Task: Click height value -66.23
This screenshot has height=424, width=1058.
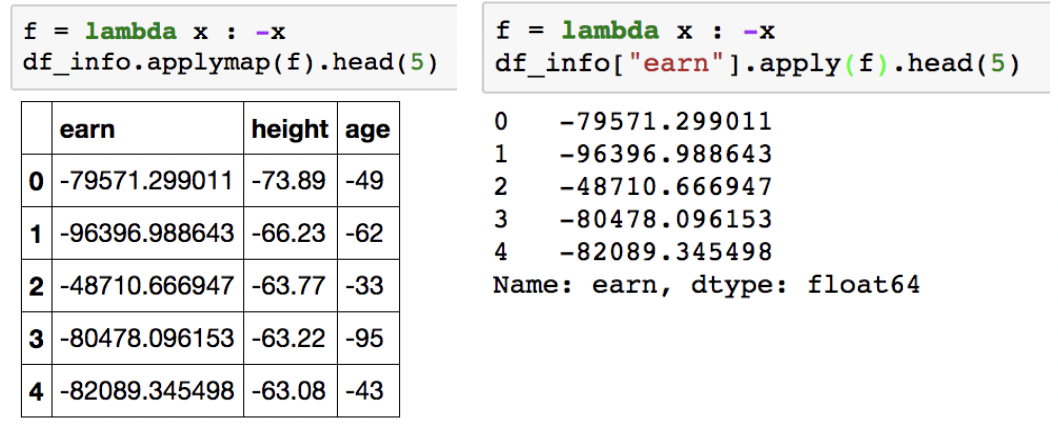Action: (x=290, y=234)
